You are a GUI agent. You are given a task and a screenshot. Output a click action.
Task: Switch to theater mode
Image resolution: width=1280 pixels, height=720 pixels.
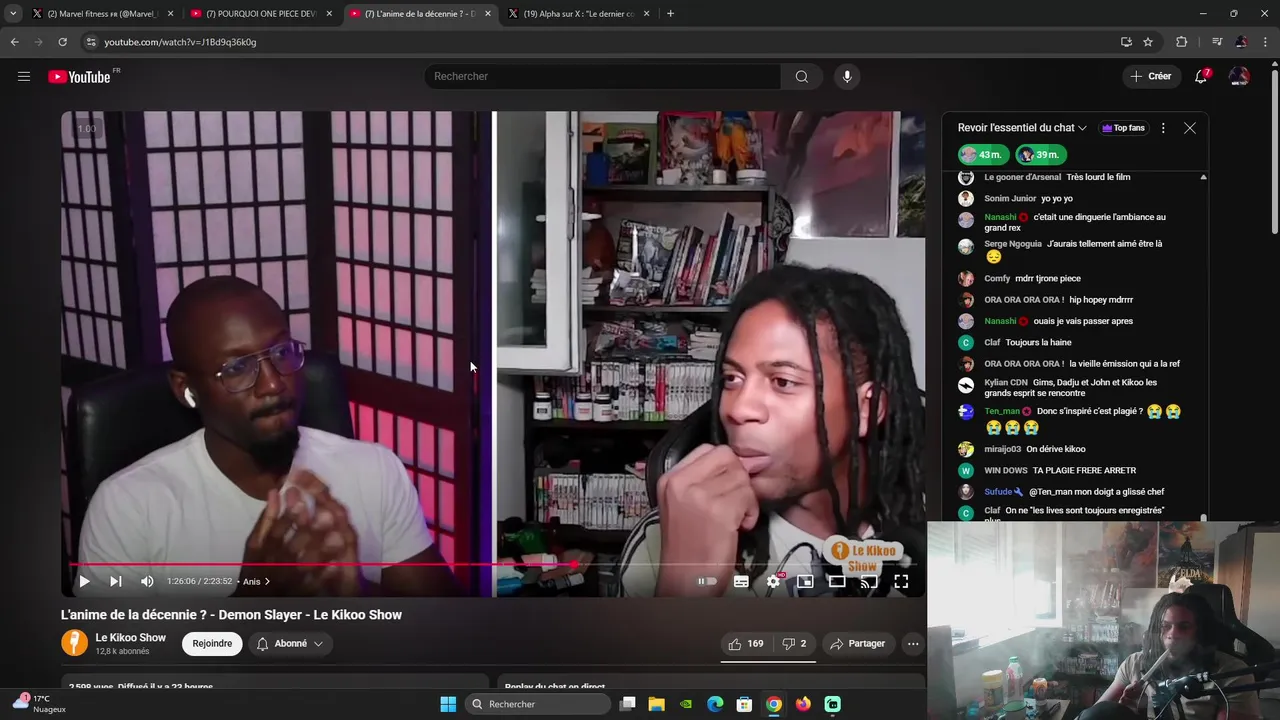(837, 581)
